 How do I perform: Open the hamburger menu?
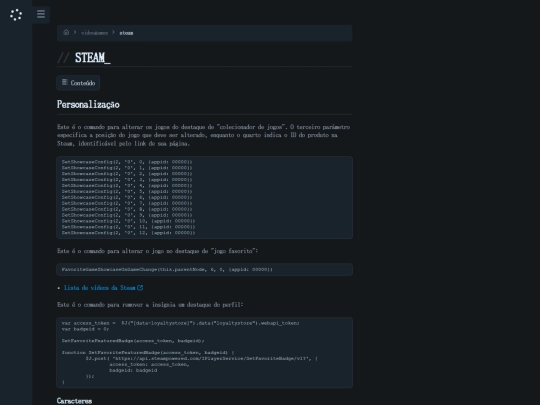coord(41,14)
